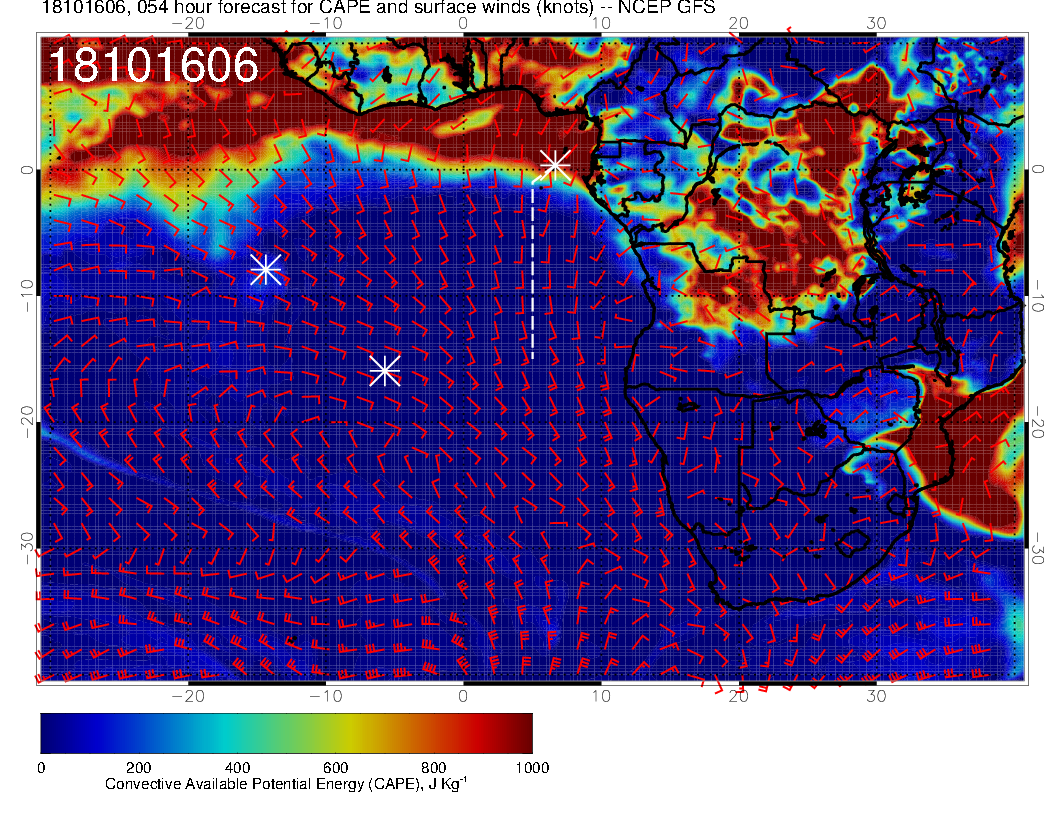Click the 0 latitude label on the right axis
The image size is (1056, 816).
pos(1038,169)
